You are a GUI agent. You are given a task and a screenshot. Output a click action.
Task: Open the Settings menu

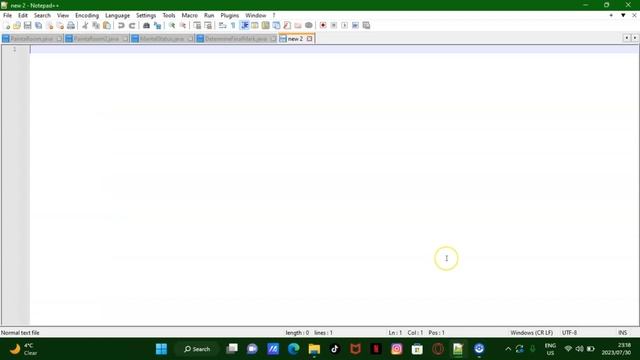click(x=146, y=15)
